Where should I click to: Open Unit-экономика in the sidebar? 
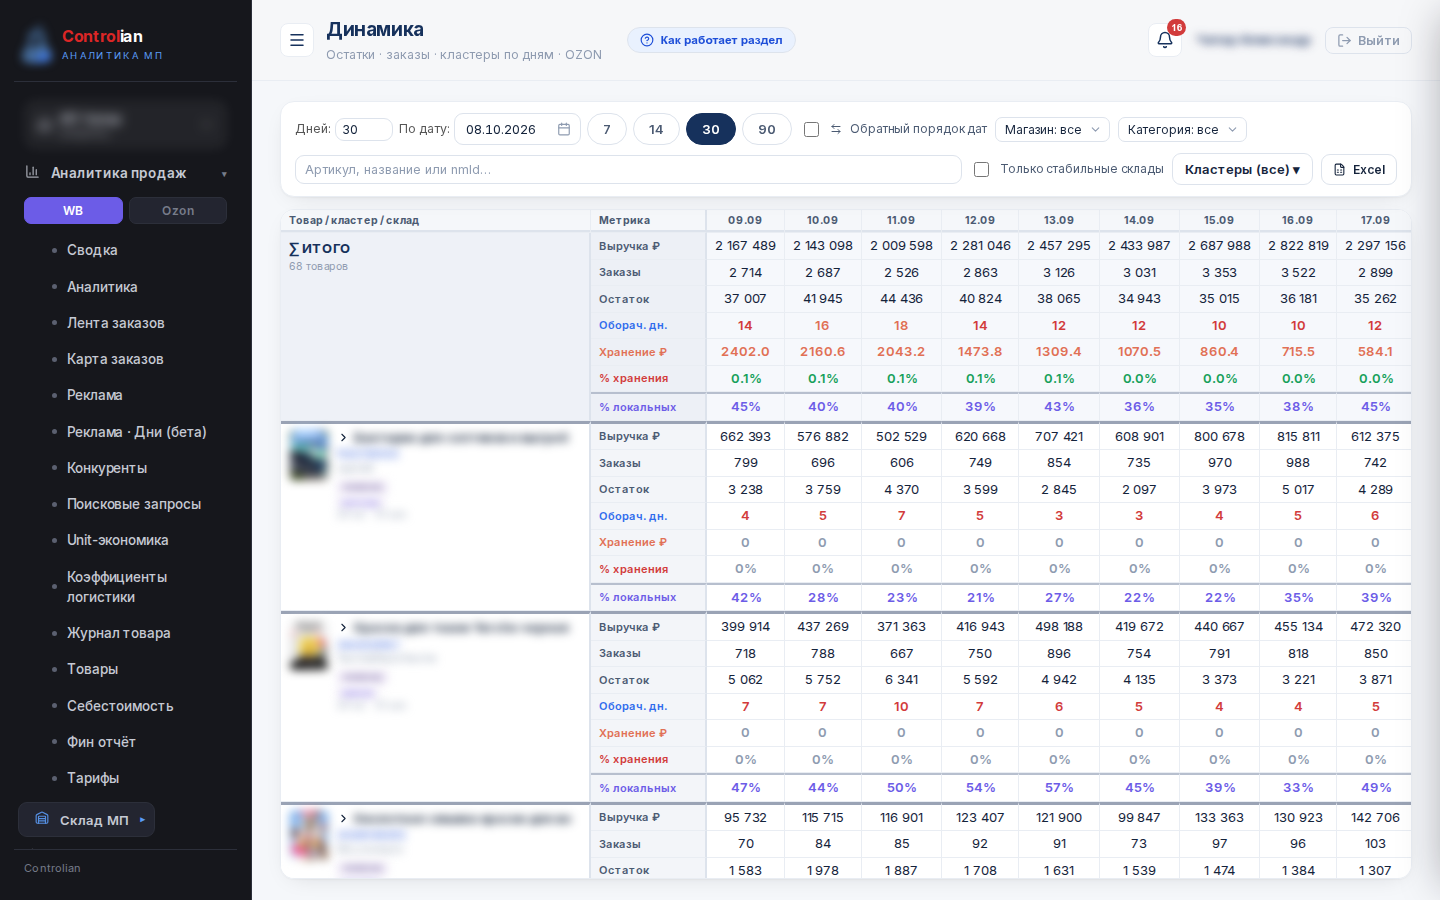point(117,540)
